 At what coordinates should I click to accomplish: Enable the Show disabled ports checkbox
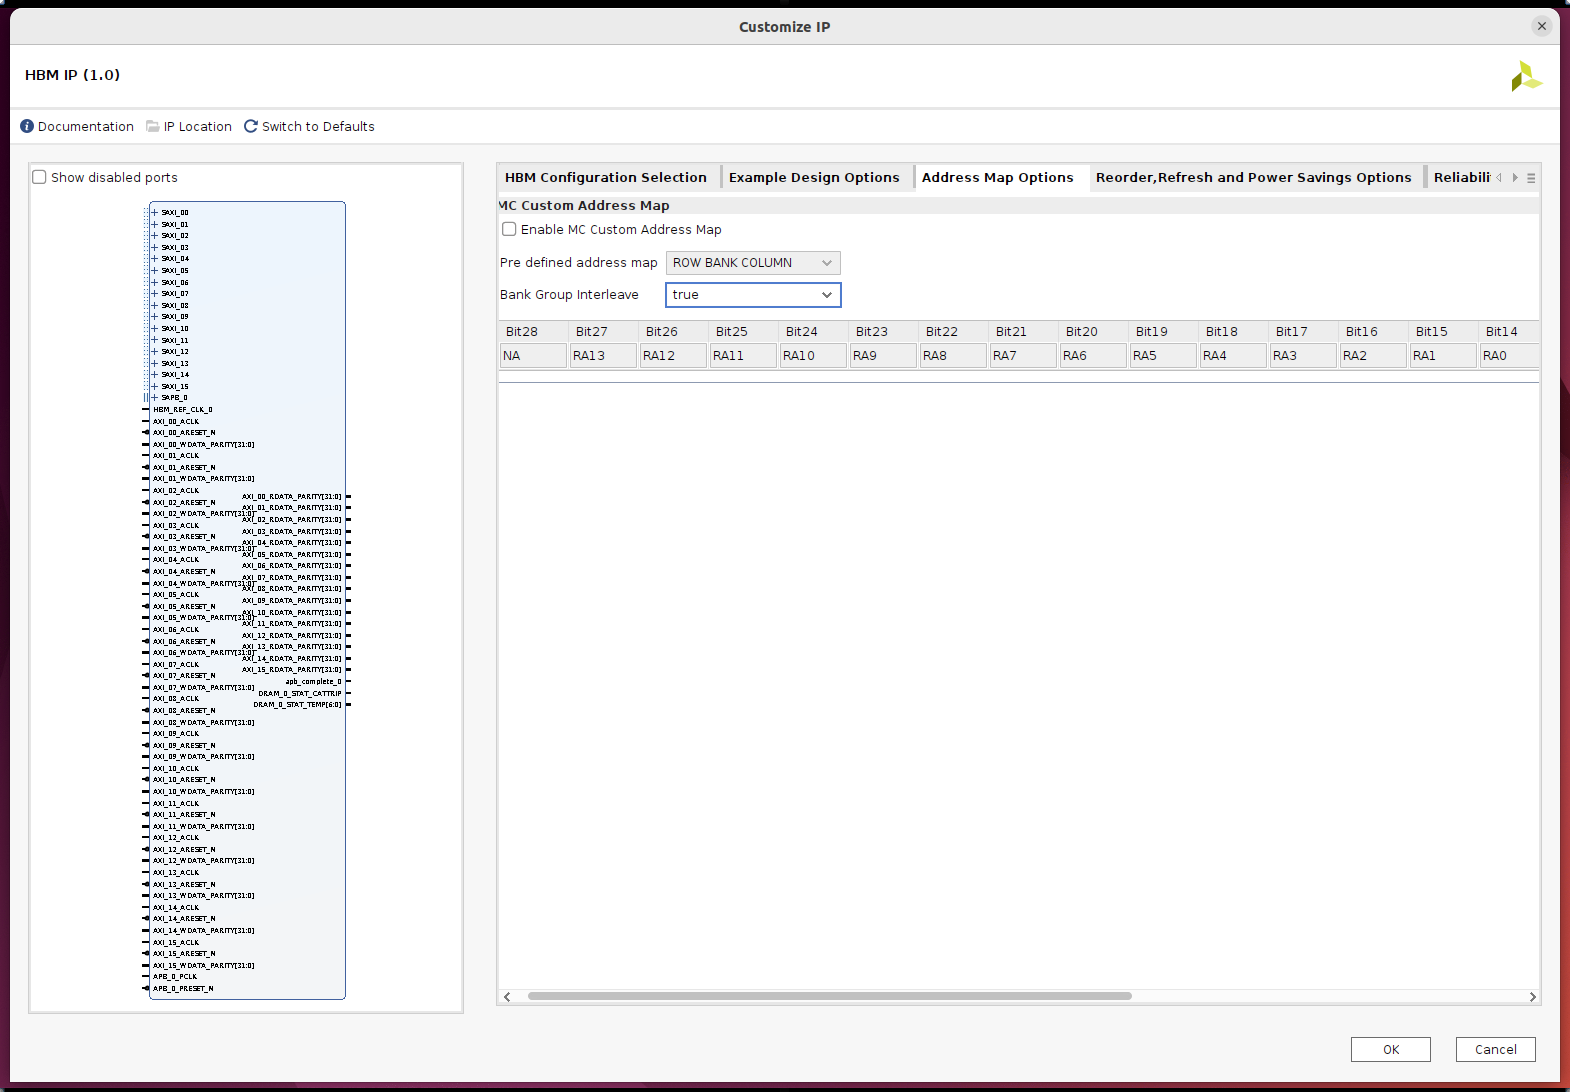40,177
